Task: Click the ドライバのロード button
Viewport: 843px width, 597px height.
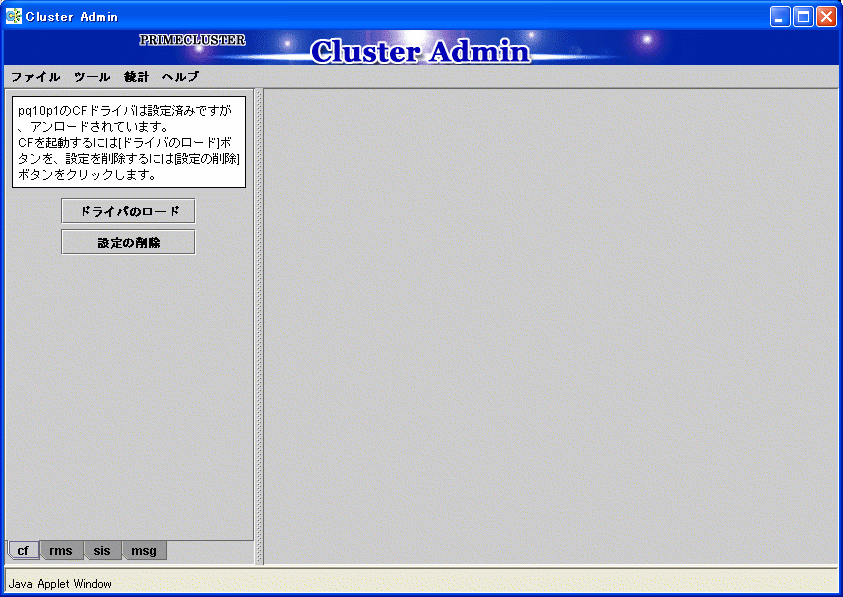Action: (x=128, y=211)
